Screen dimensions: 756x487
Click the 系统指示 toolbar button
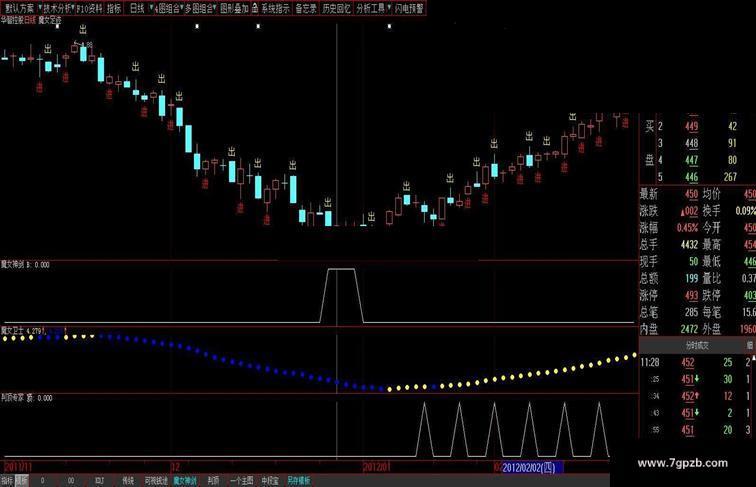[276, 8]
